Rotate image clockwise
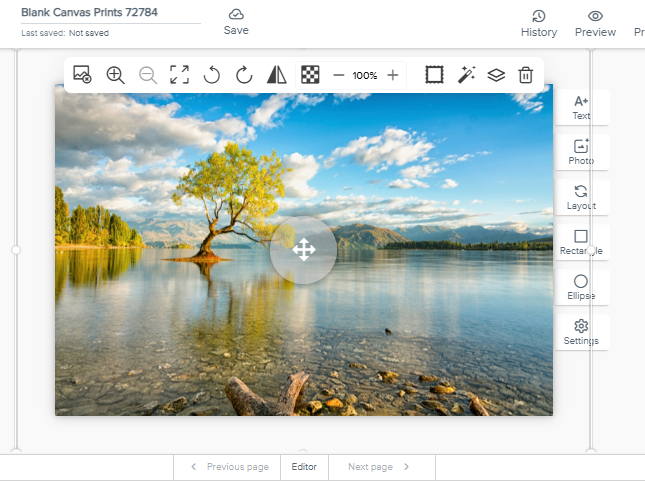 click(x=244, y=75)
